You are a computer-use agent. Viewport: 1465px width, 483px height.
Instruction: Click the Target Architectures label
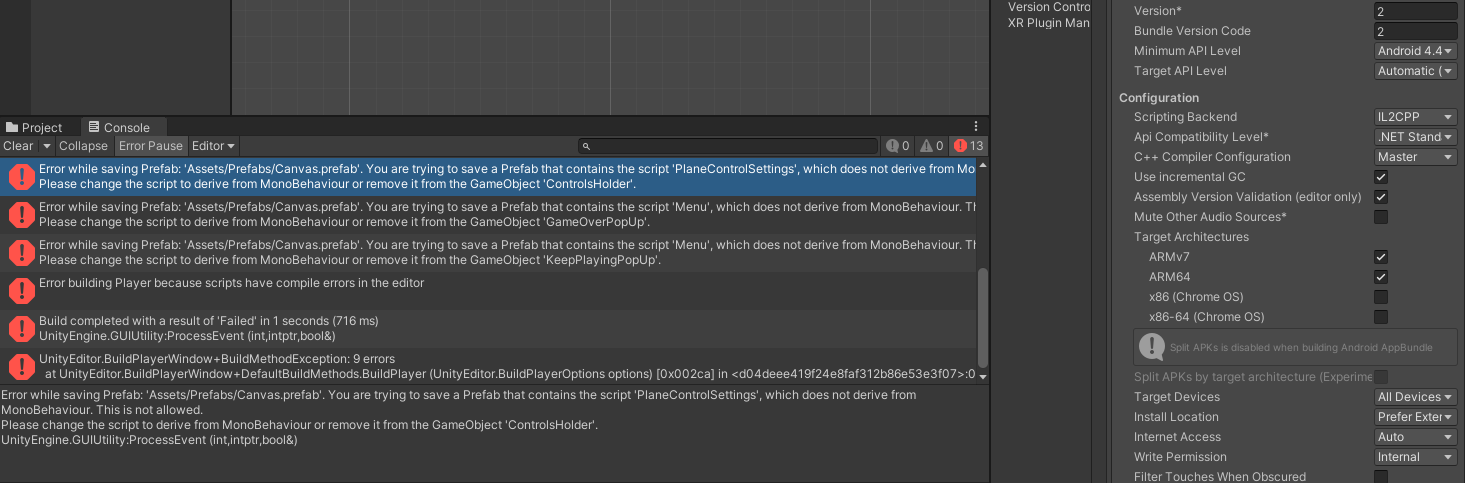[x=1191, y=237]
